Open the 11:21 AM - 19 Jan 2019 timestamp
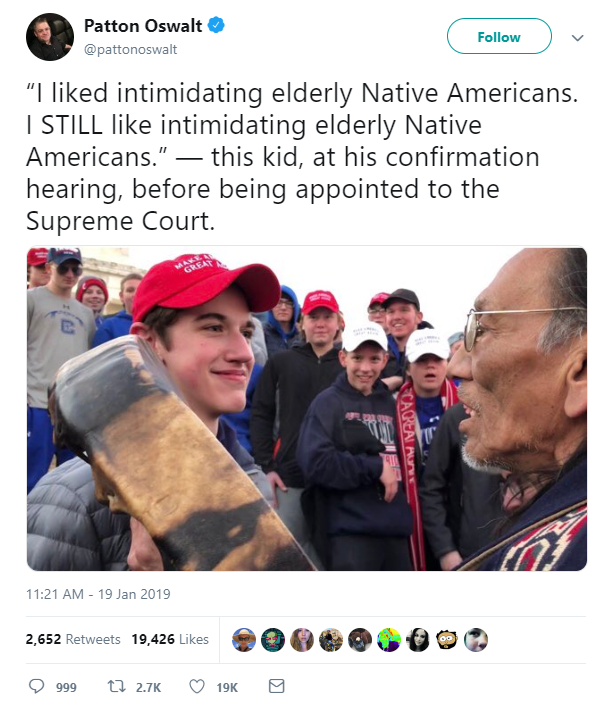Image resolution: width=614 pixels, height=709 pixels. [98, 594]
